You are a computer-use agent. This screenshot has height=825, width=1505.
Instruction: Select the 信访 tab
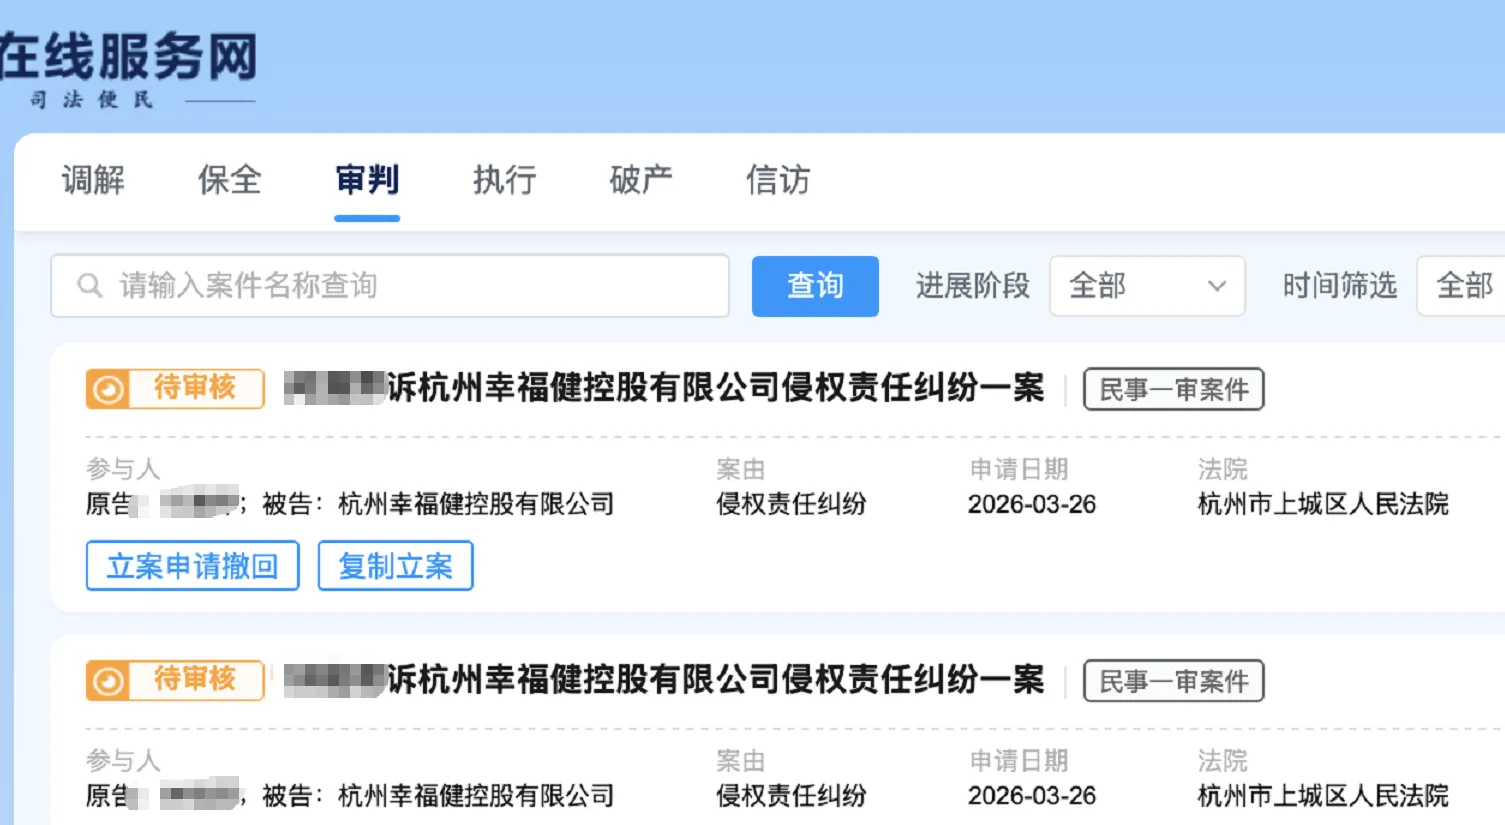point(777,181)
